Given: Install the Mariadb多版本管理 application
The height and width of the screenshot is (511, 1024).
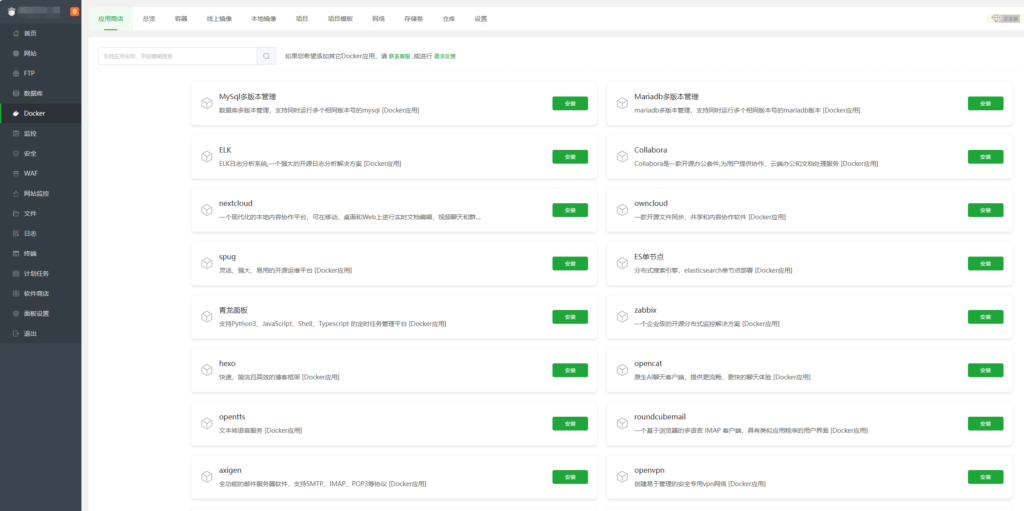Looking at the screenshot, I should point(985,103).
